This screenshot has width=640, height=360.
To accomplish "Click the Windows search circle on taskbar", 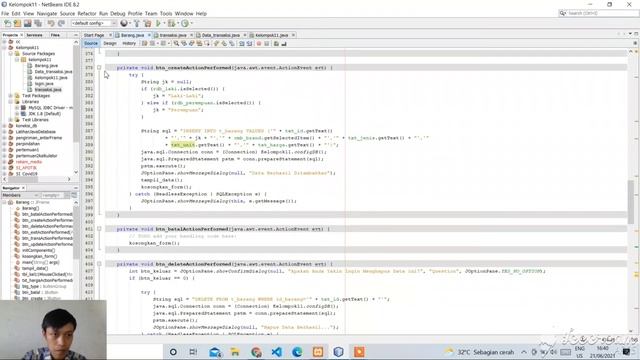I will (173, 352).
